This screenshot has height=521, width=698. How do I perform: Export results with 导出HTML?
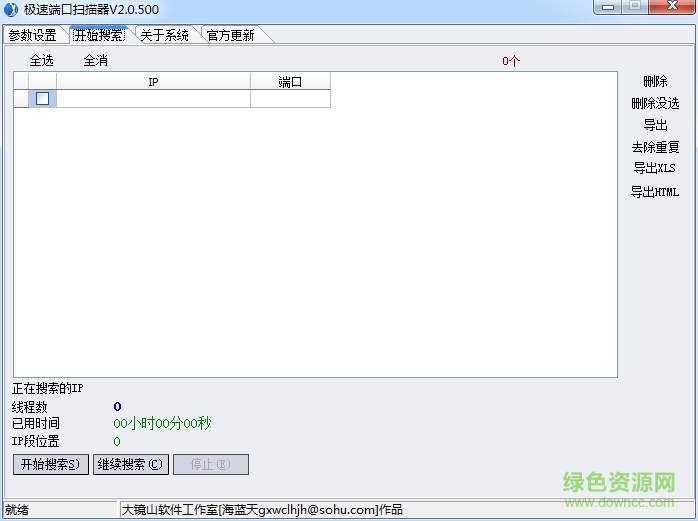point(655,192)
